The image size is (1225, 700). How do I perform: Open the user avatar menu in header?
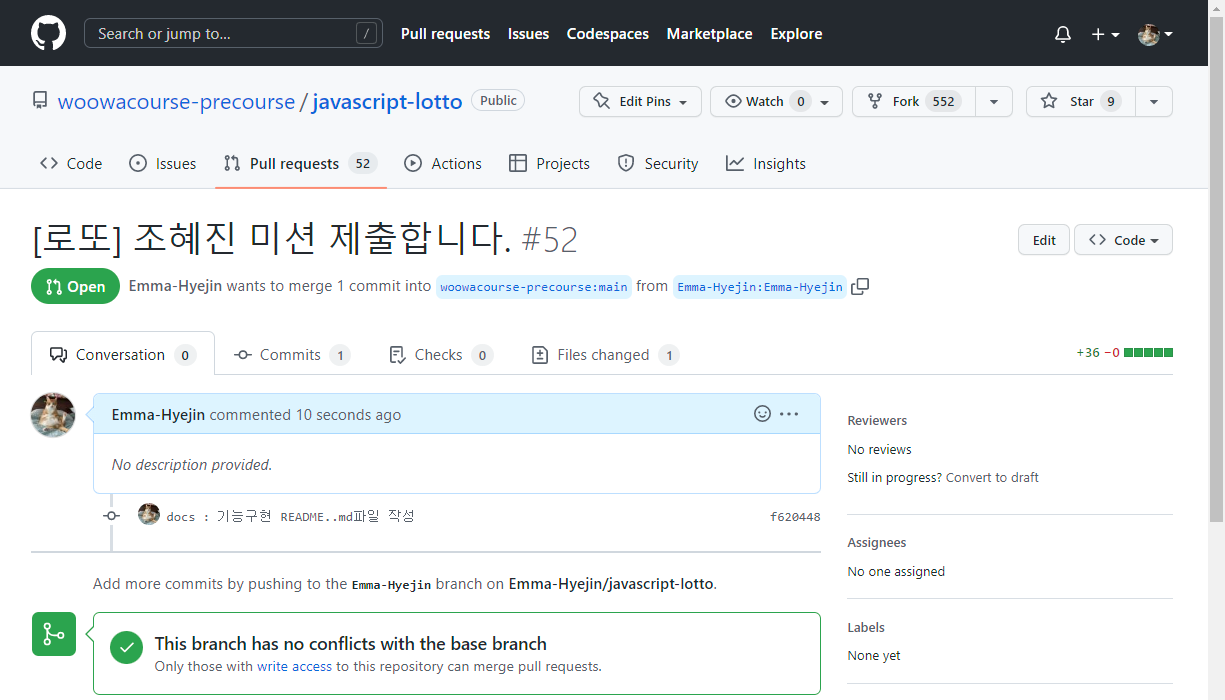[1155, 34]
